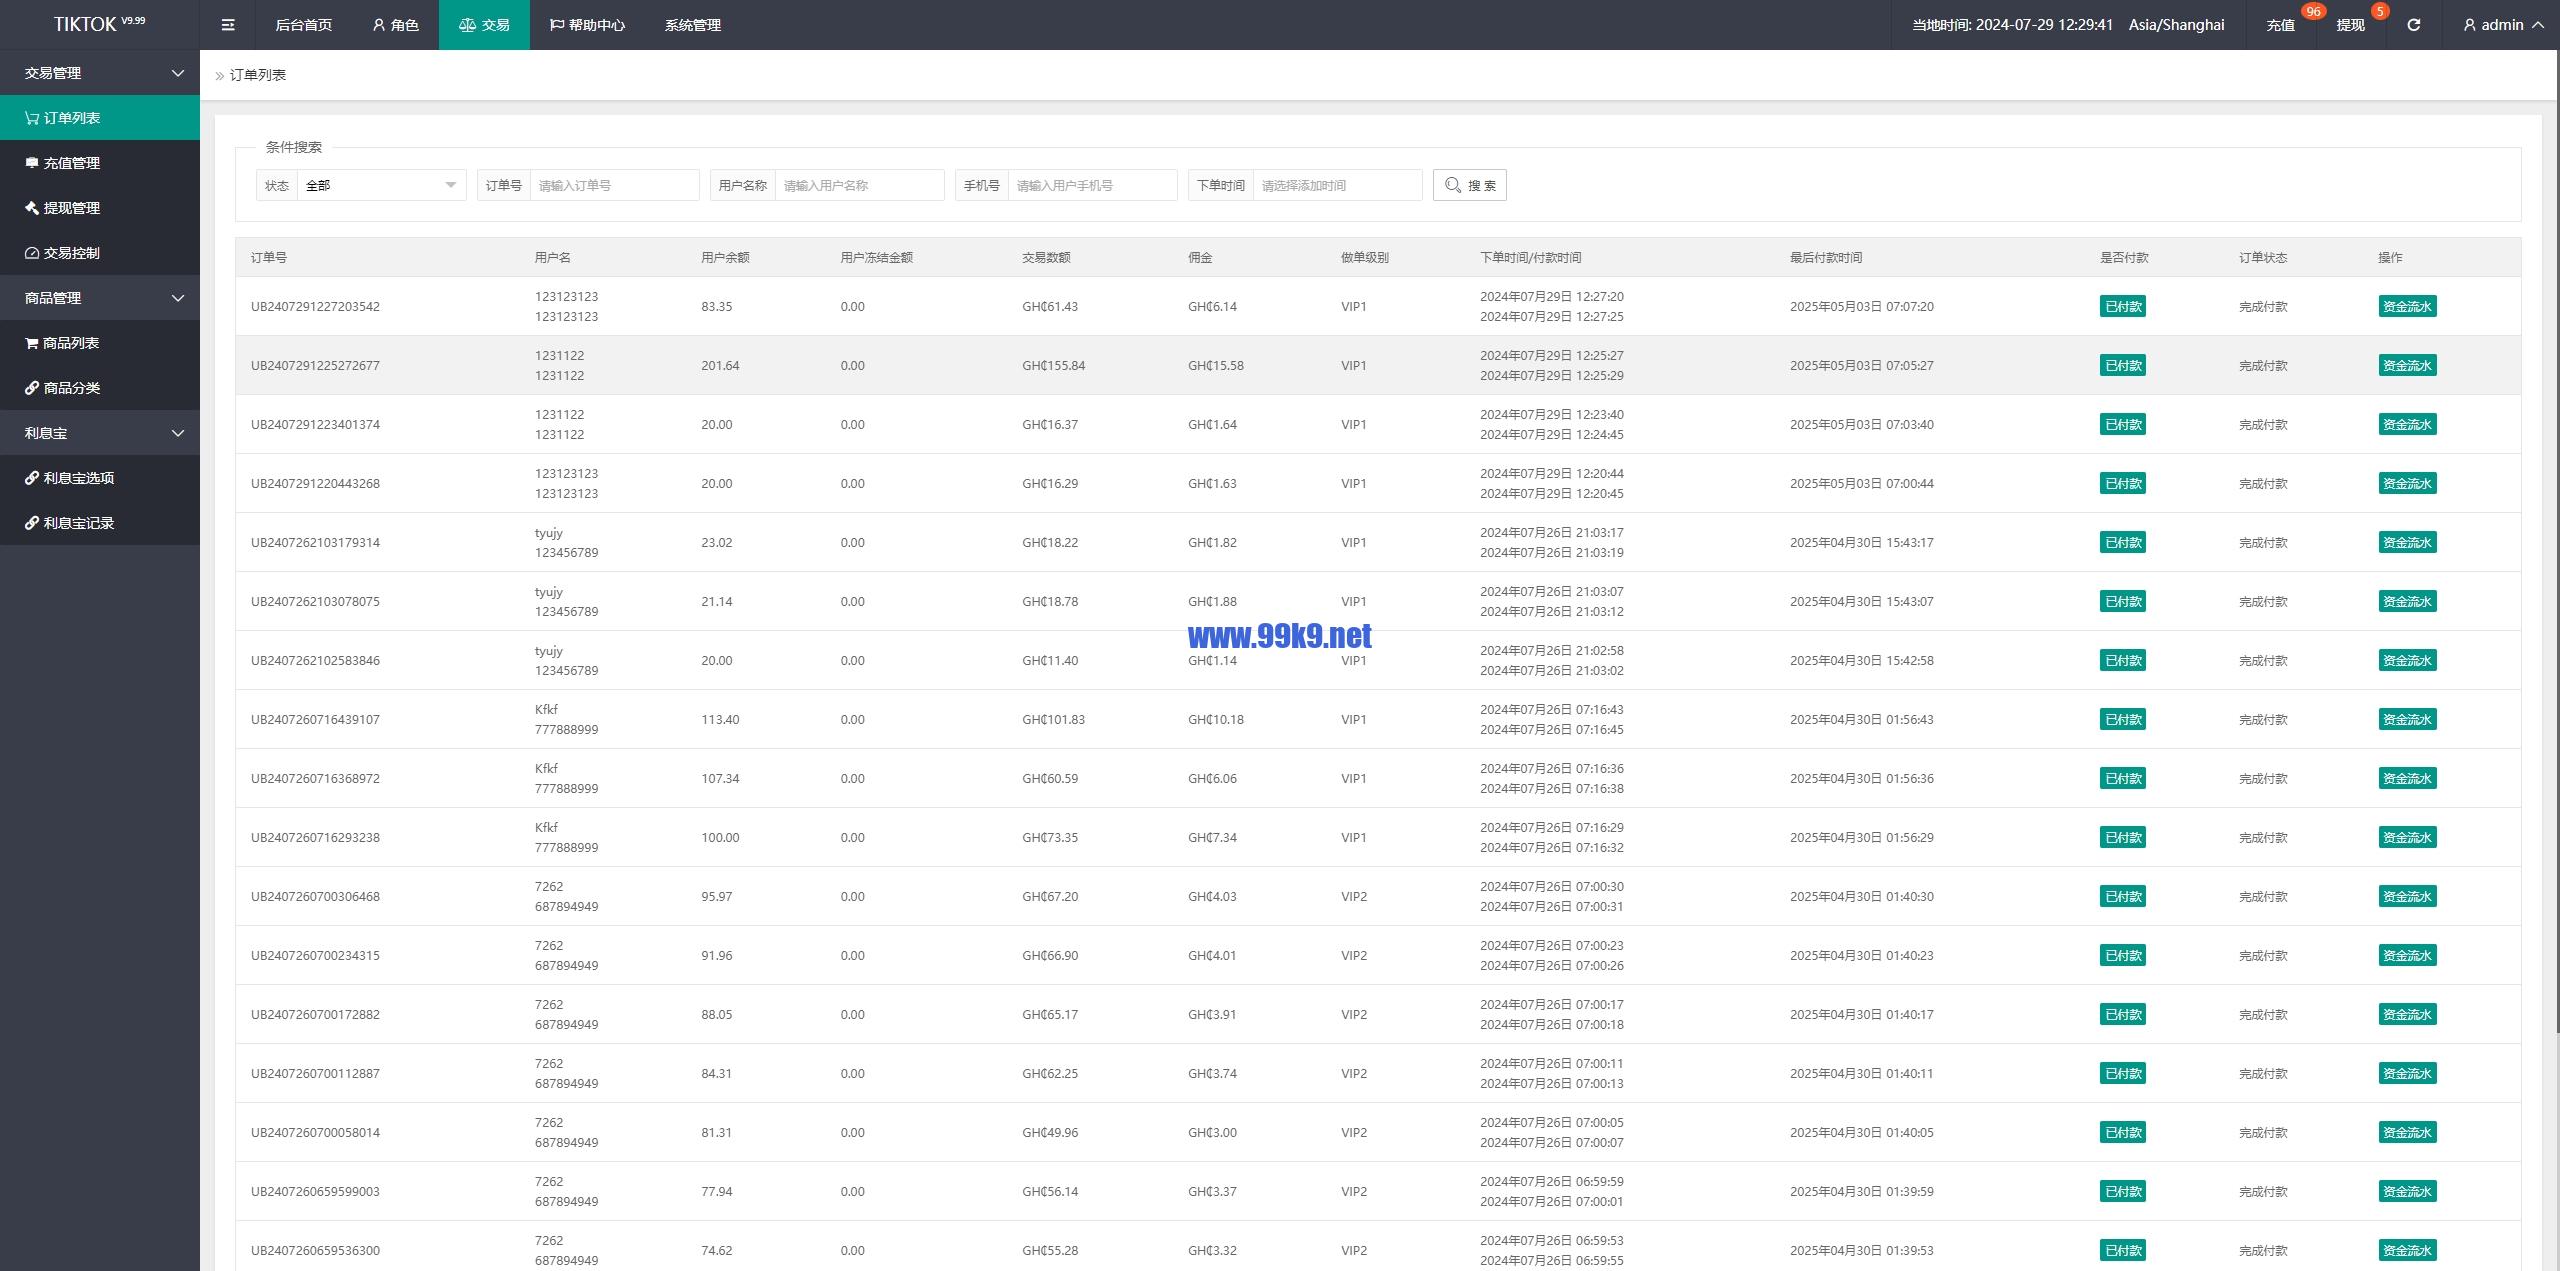The height and width of the screenshot is (1271, 2560).
Task: Click 资金流水 for order UB2407260700058014
Action: 2407,1133
